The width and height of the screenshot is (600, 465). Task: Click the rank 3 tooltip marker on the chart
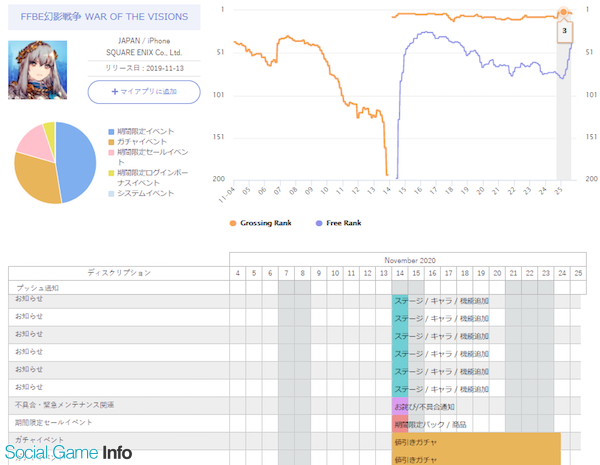pos(564,31)
